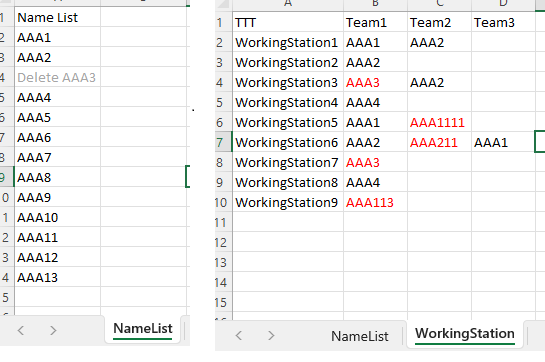The image size is (545, 362).
Task: Select Team2 AAA2 in the WorkingStation1 row
Action: [x=439, y=42]
